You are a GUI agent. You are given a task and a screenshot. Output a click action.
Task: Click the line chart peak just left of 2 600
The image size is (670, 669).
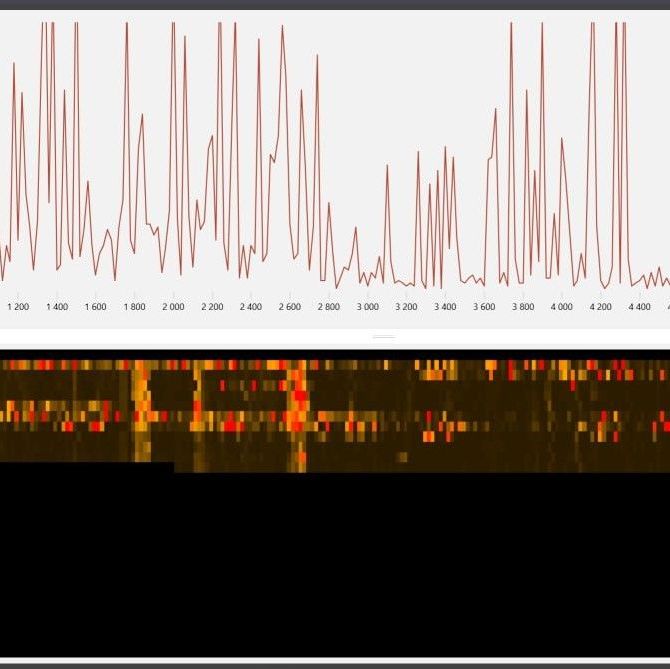point(282,26)
